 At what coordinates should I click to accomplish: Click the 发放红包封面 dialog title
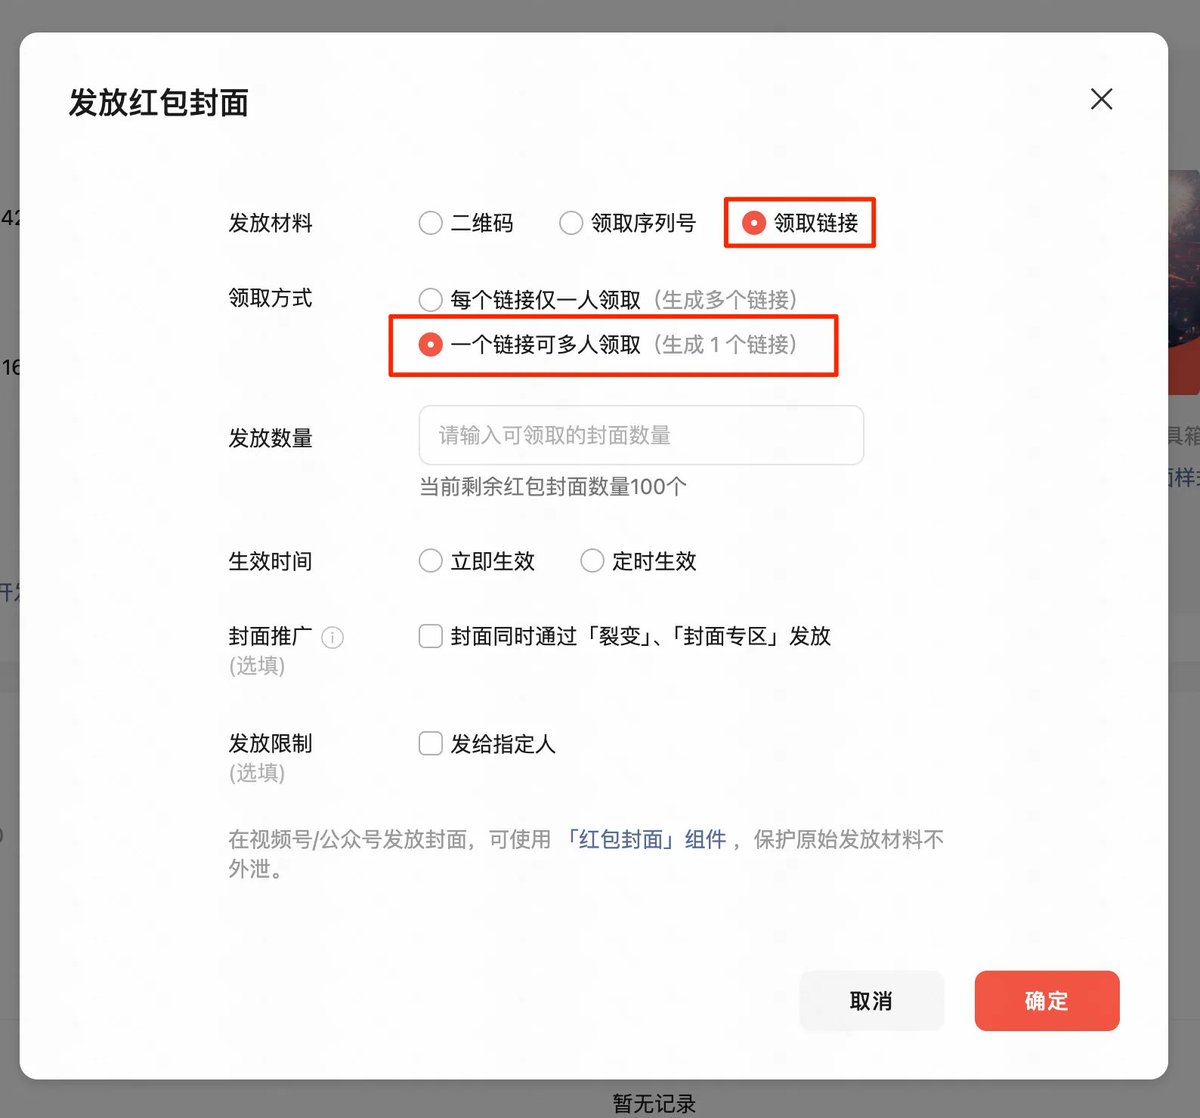158,103
